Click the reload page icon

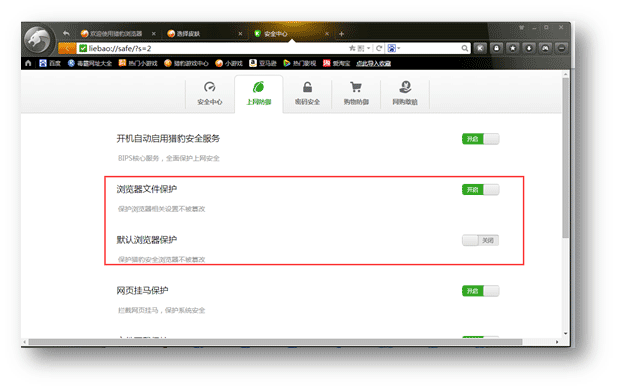tap(379, 48)
